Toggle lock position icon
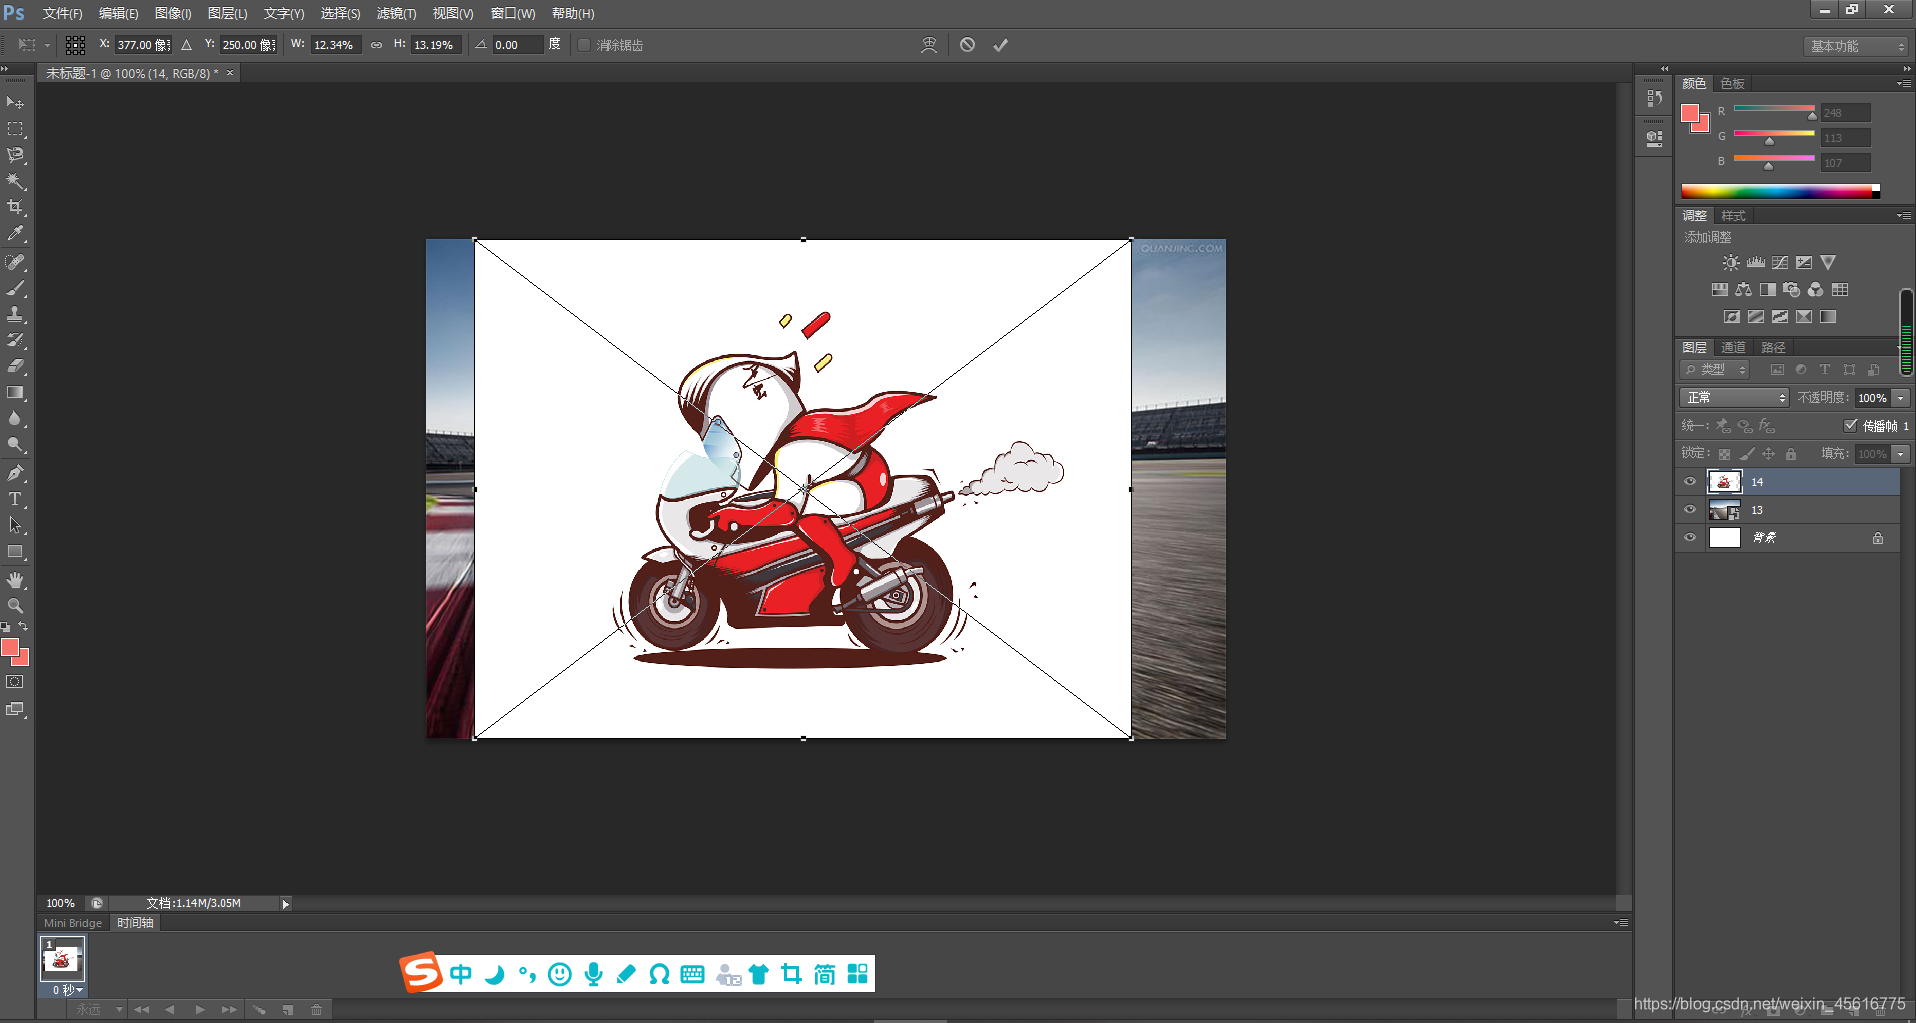 click(x=1769, y=454)
